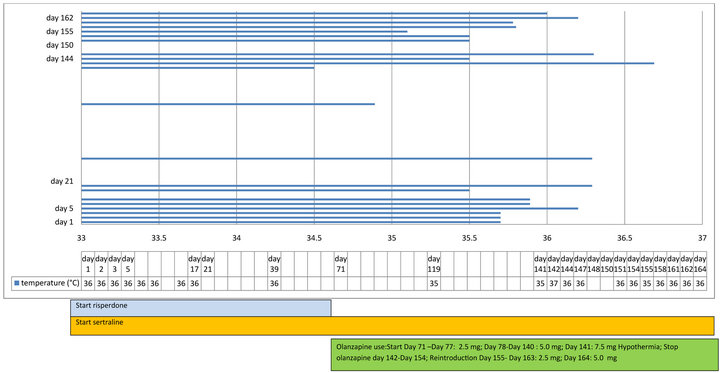Click x-axis tick label '33'

click(81, 238)
